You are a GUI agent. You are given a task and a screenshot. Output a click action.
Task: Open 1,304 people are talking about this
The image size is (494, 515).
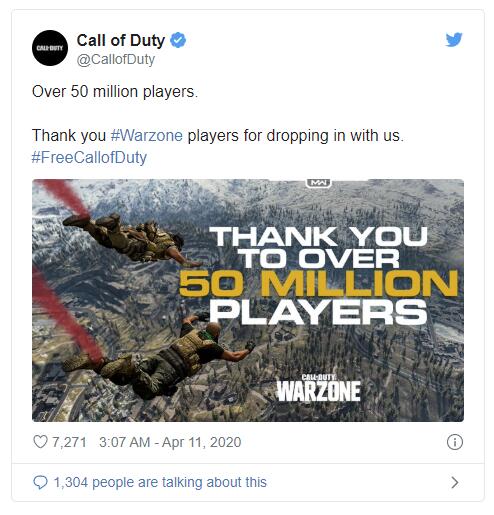(160, 482)
